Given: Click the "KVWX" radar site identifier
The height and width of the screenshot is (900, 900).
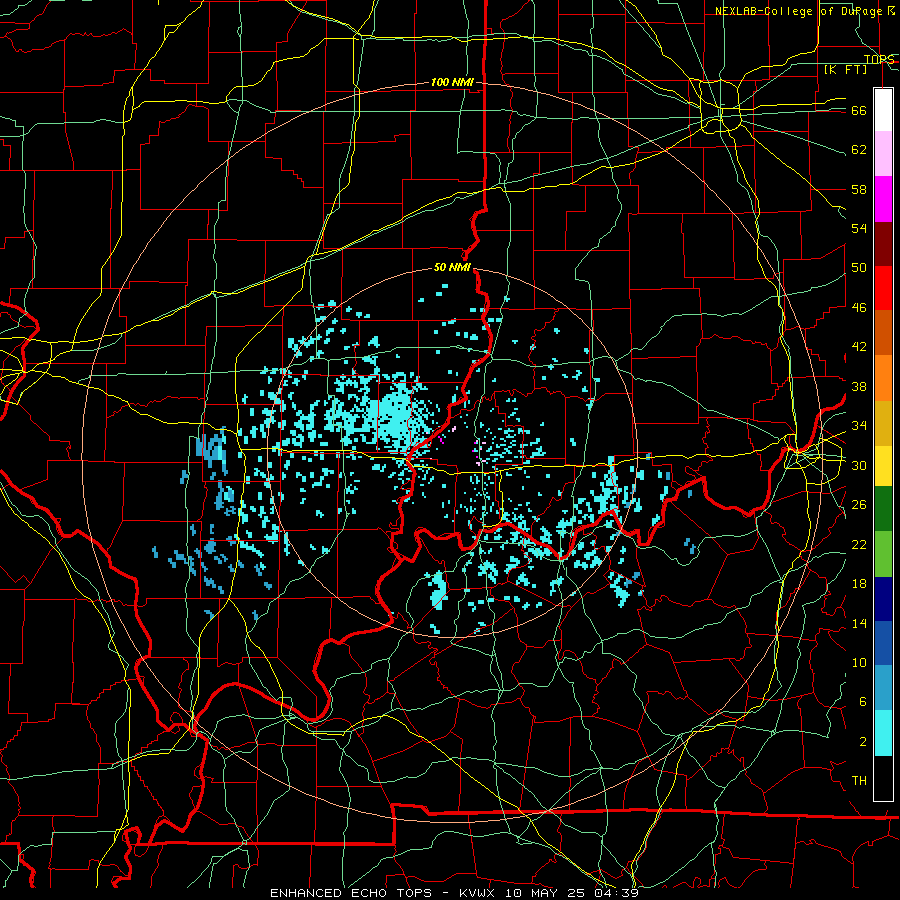Looking at the screenshot, I should point(476,893).
